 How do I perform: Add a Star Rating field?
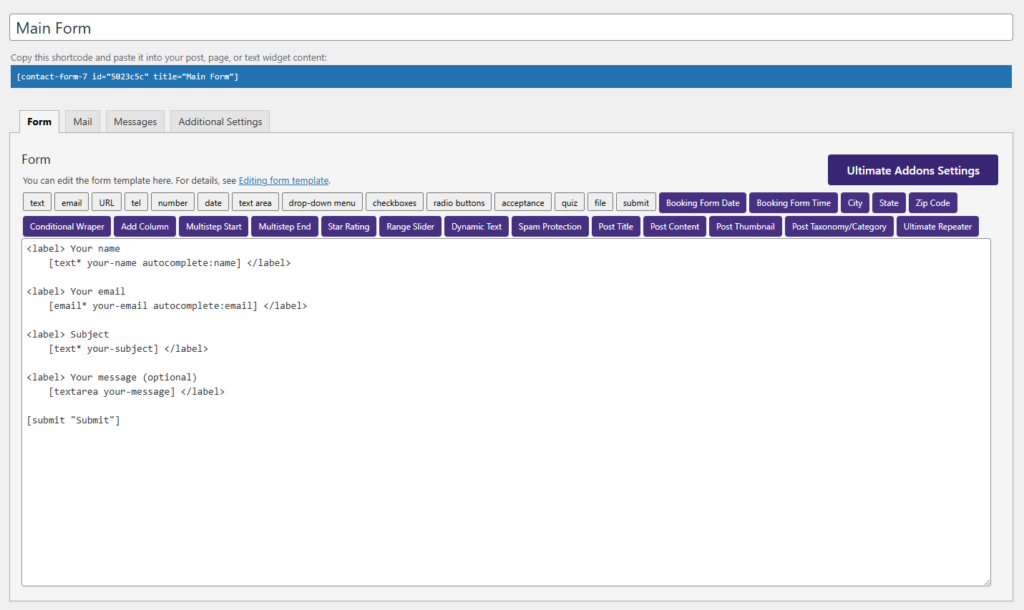coord(349,227)
